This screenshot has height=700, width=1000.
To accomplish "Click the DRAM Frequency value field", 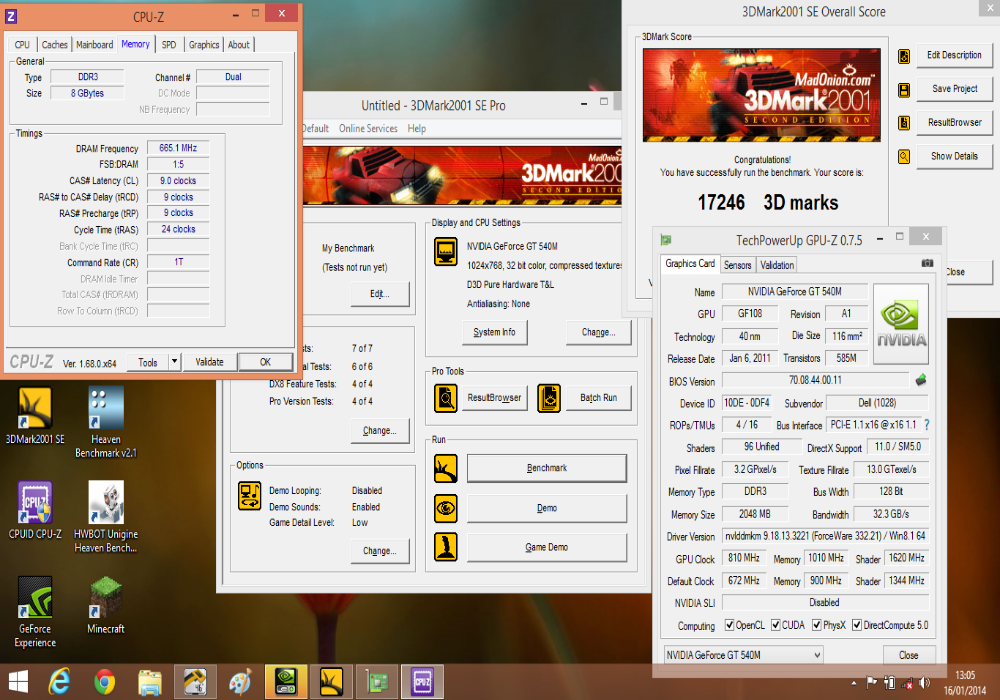I will point(178,148).
